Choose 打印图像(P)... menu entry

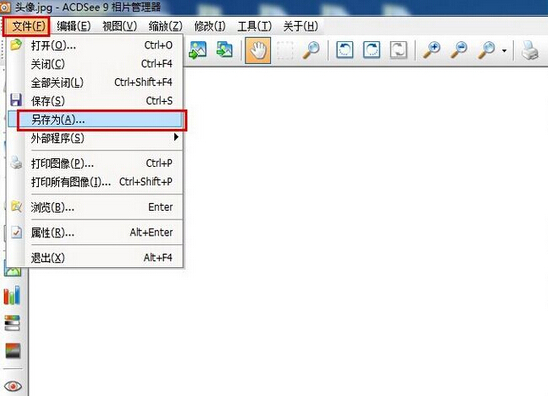(95, 163)
